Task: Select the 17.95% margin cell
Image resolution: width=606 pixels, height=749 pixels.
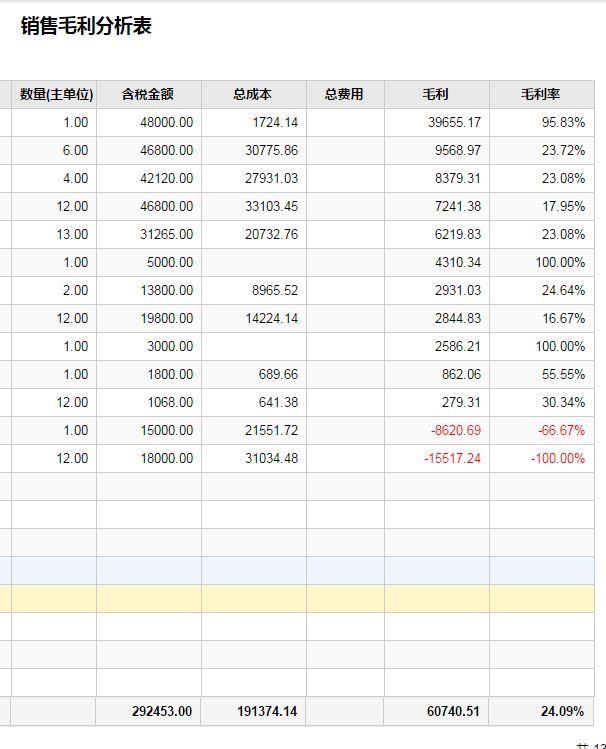Action: [542, 207]
